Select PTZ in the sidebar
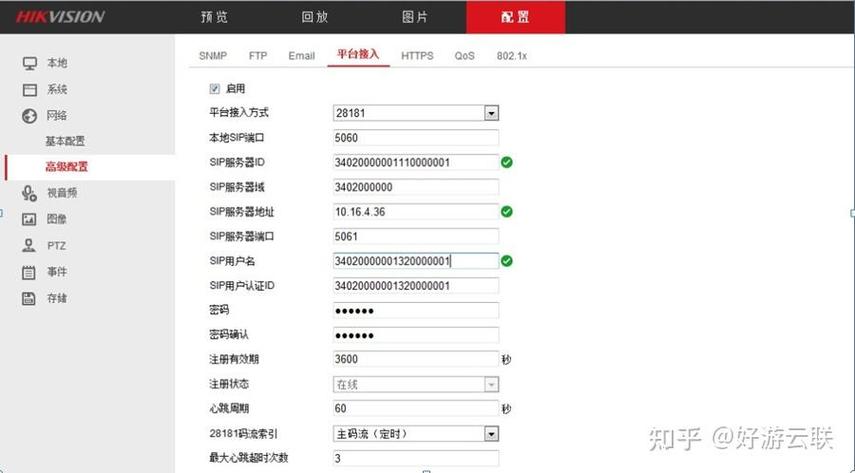The width and height of the screenshot is (855, 473). [x=56, y=246]
